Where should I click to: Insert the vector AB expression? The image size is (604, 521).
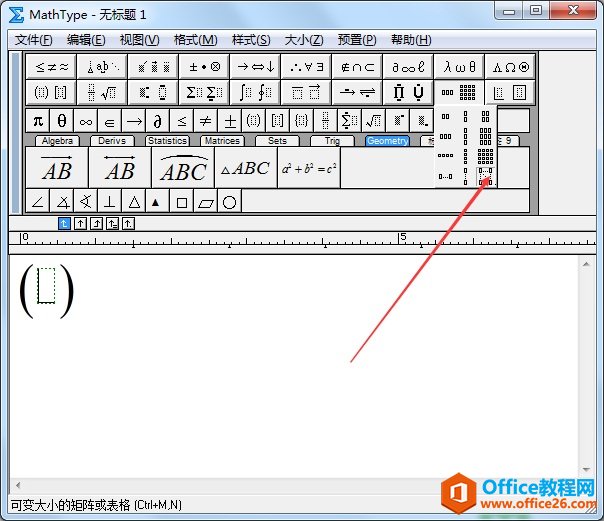[57, 168]
